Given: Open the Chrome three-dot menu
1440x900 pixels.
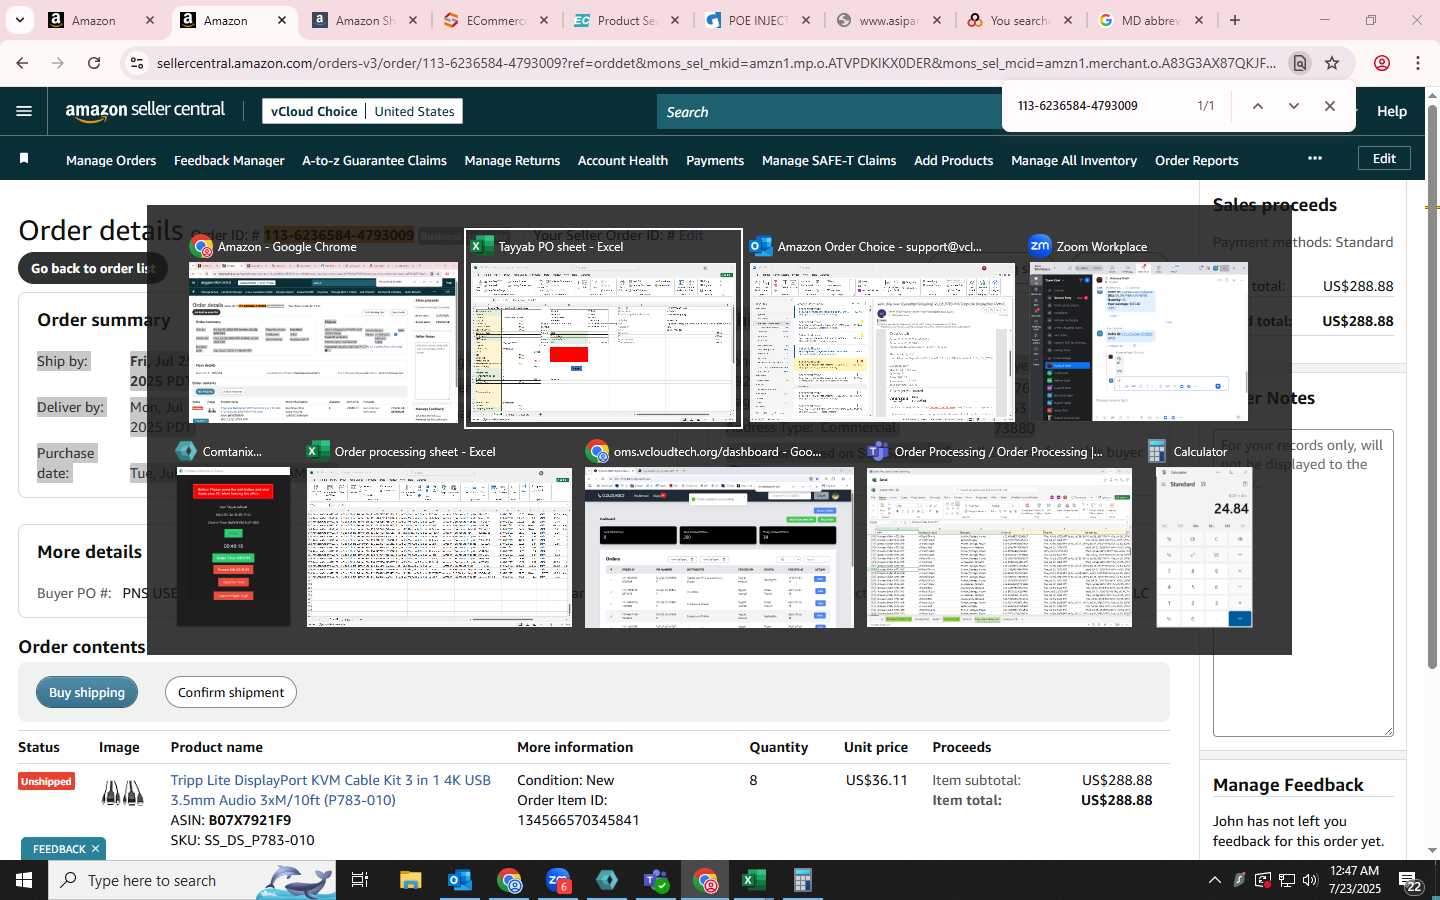Looking at the screenshot, I should 1418,63.
